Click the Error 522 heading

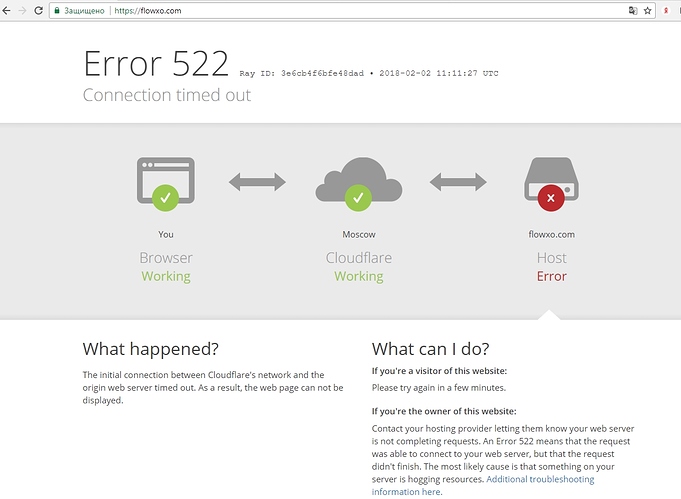pos(156,64)
